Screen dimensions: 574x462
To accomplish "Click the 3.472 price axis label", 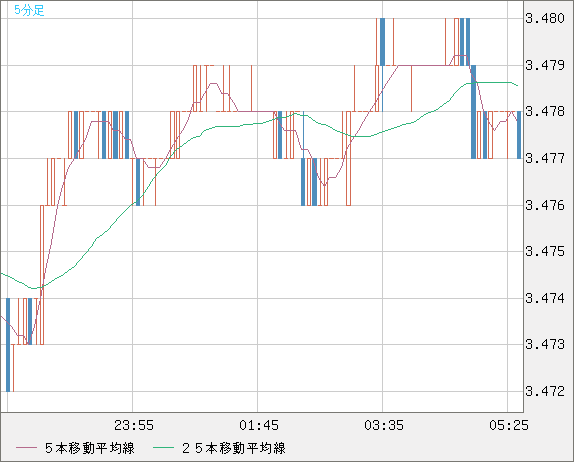I will [x=545, y=391].
